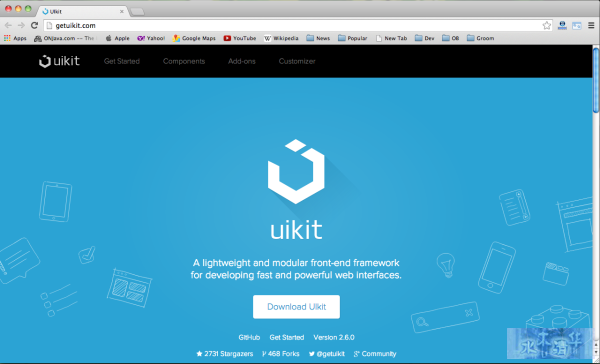The image size is (600, 364).
Task: Click the 468 Forks link
Action: 280,354
